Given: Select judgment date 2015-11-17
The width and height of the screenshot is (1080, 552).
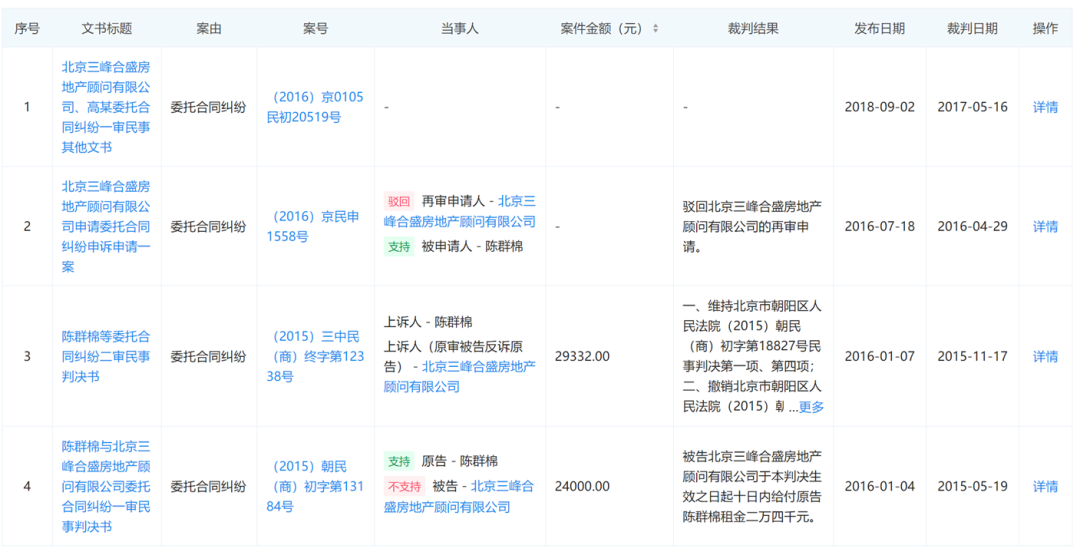Looking at the screenshot, I should point(972,356).
